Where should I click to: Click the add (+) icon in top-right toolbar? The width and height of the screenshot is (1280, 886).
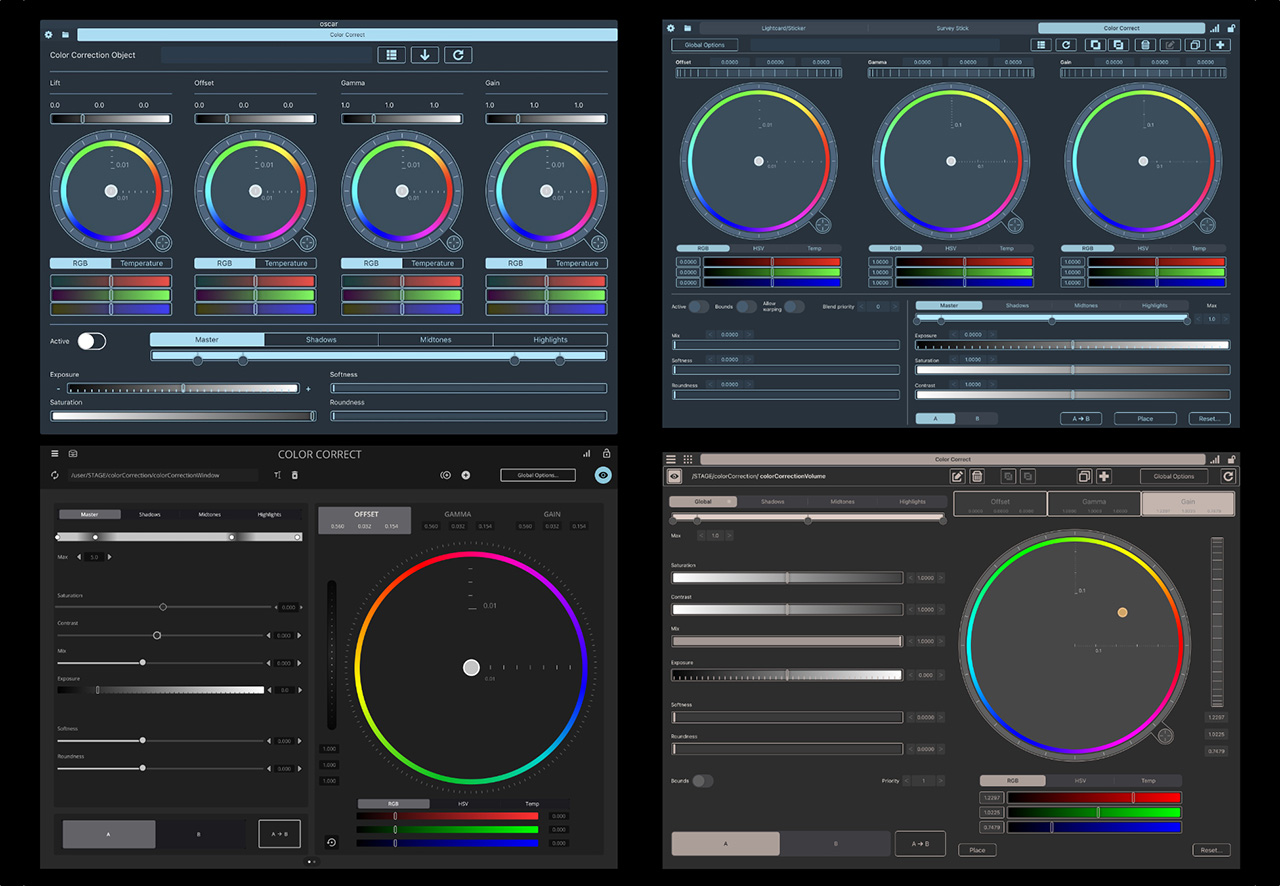[1220, 44]
